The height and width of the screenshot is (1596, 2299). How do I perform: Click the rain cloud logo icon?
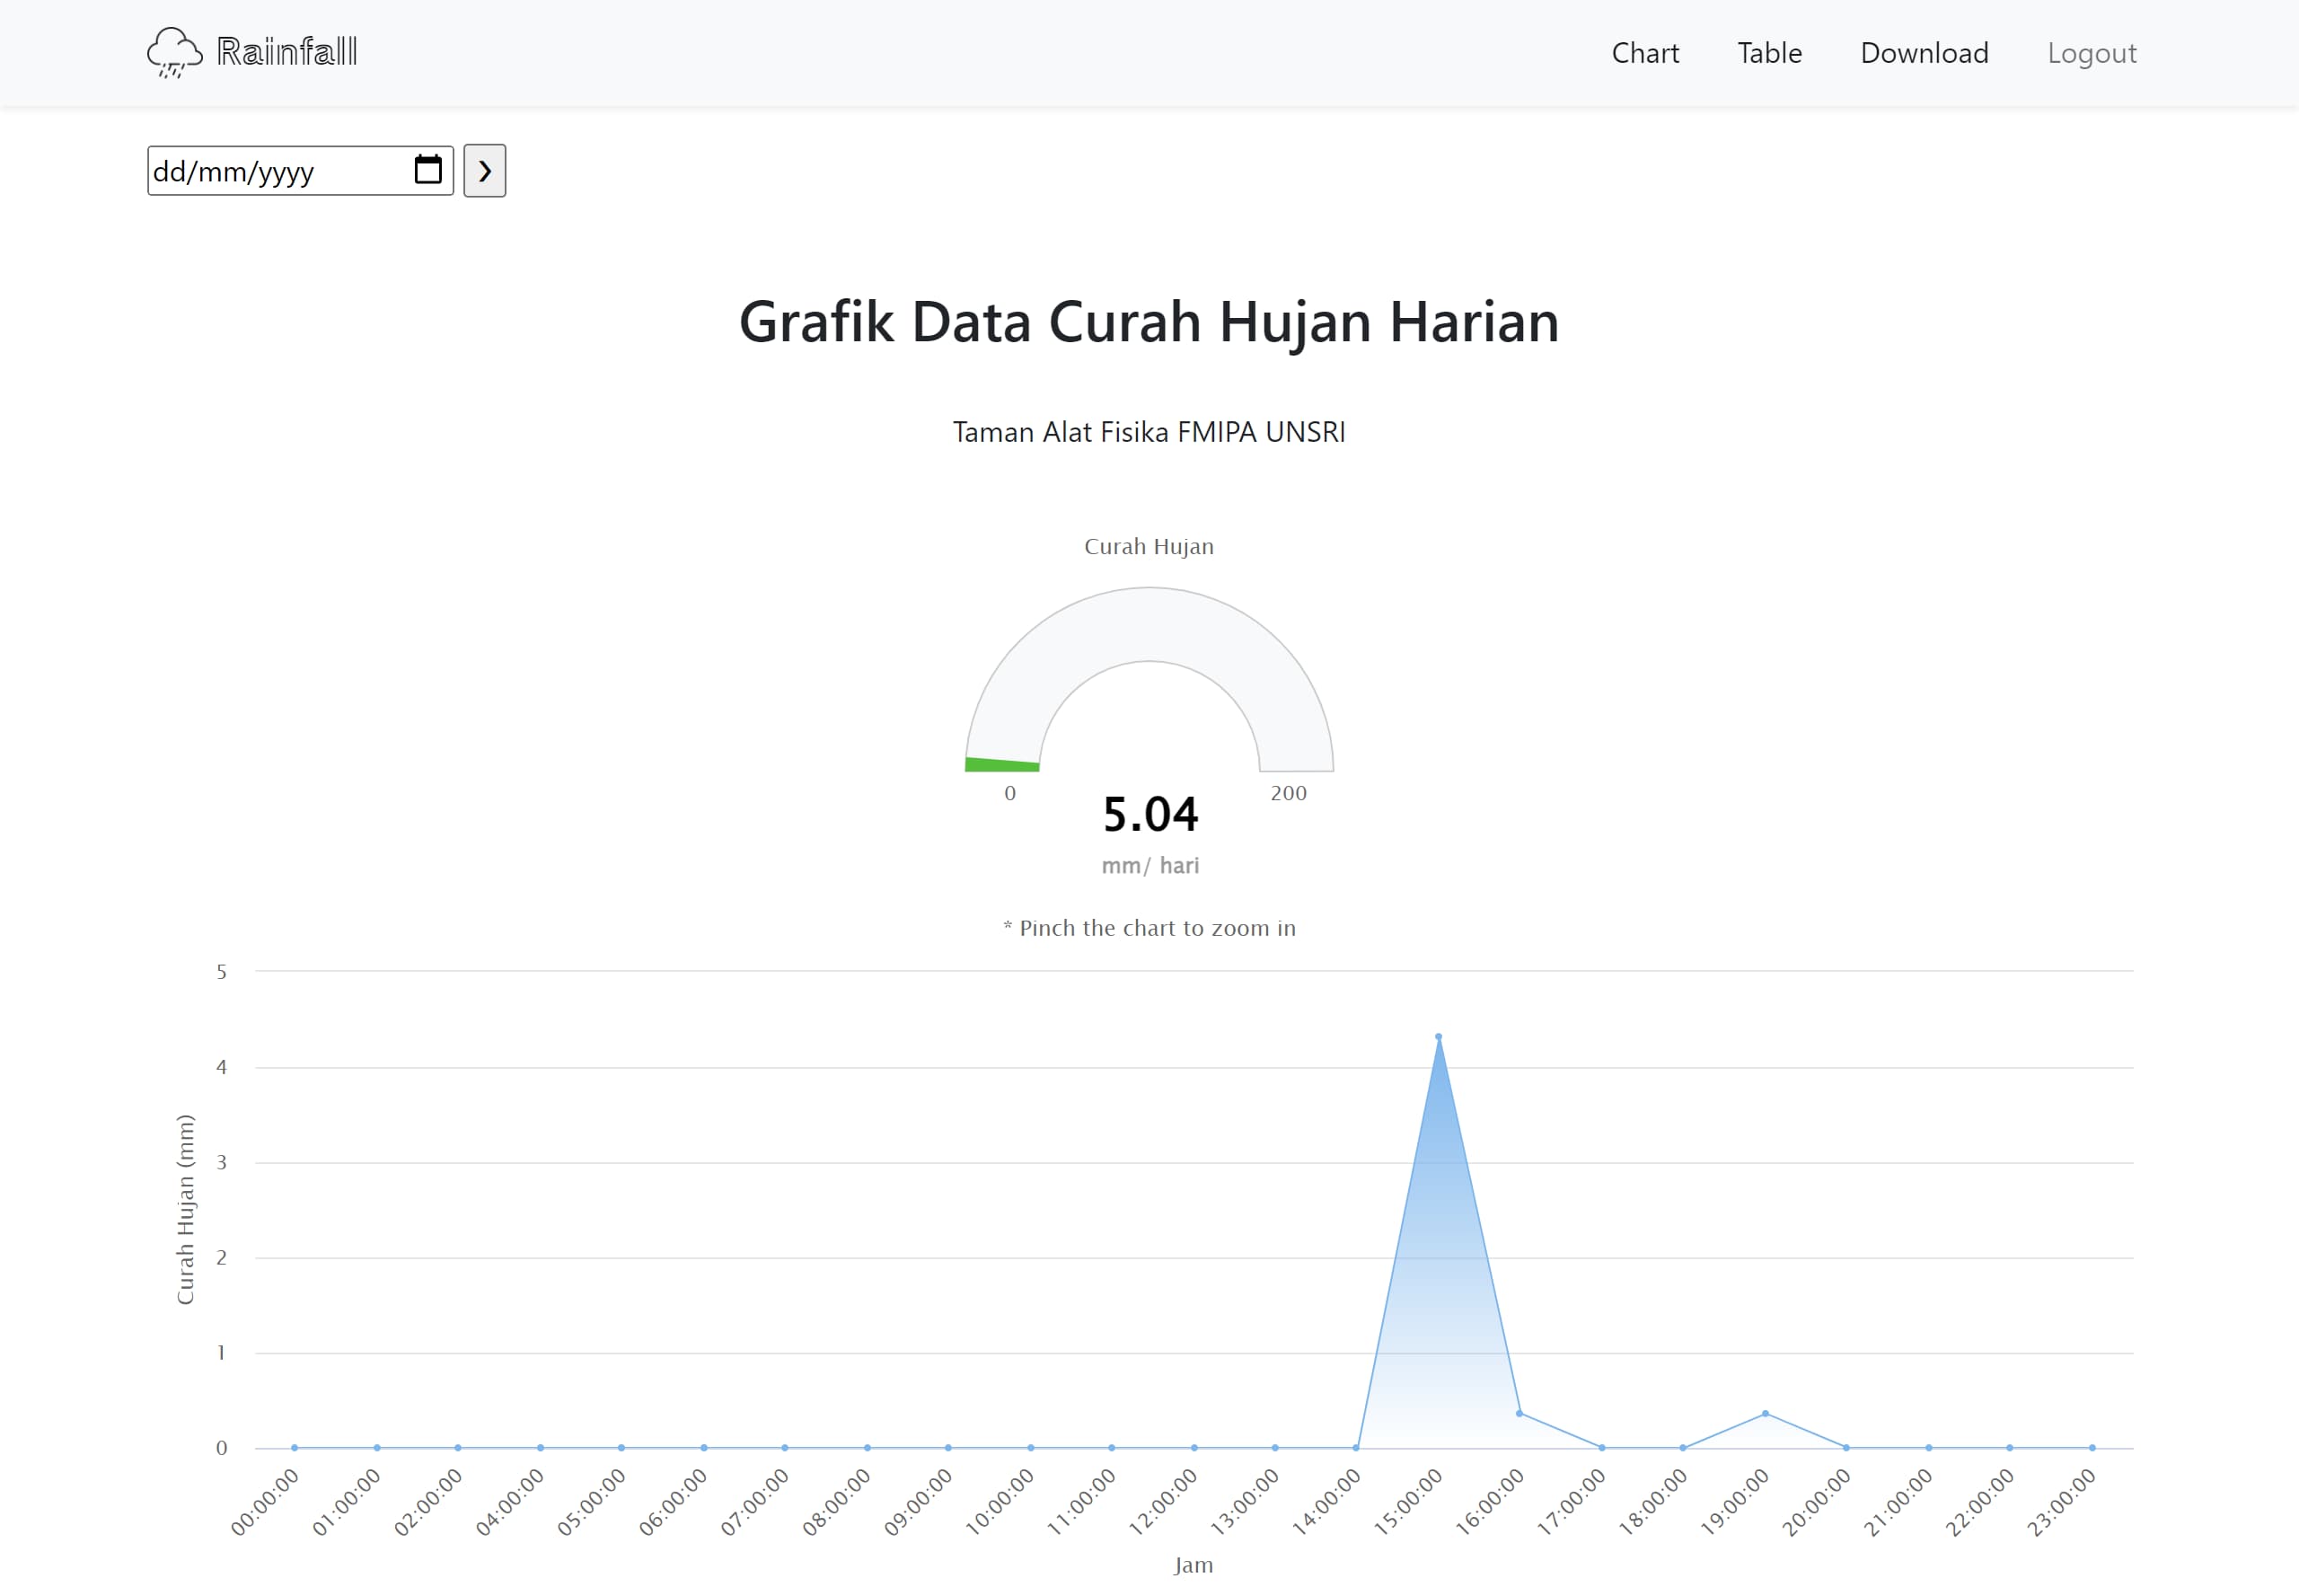(174, 52)
